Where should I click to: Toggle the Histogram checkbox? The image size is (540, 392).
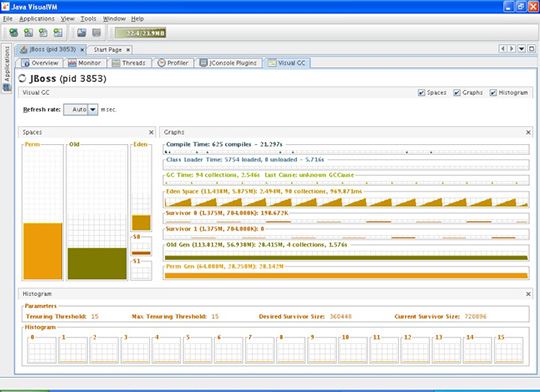(493, 93)
